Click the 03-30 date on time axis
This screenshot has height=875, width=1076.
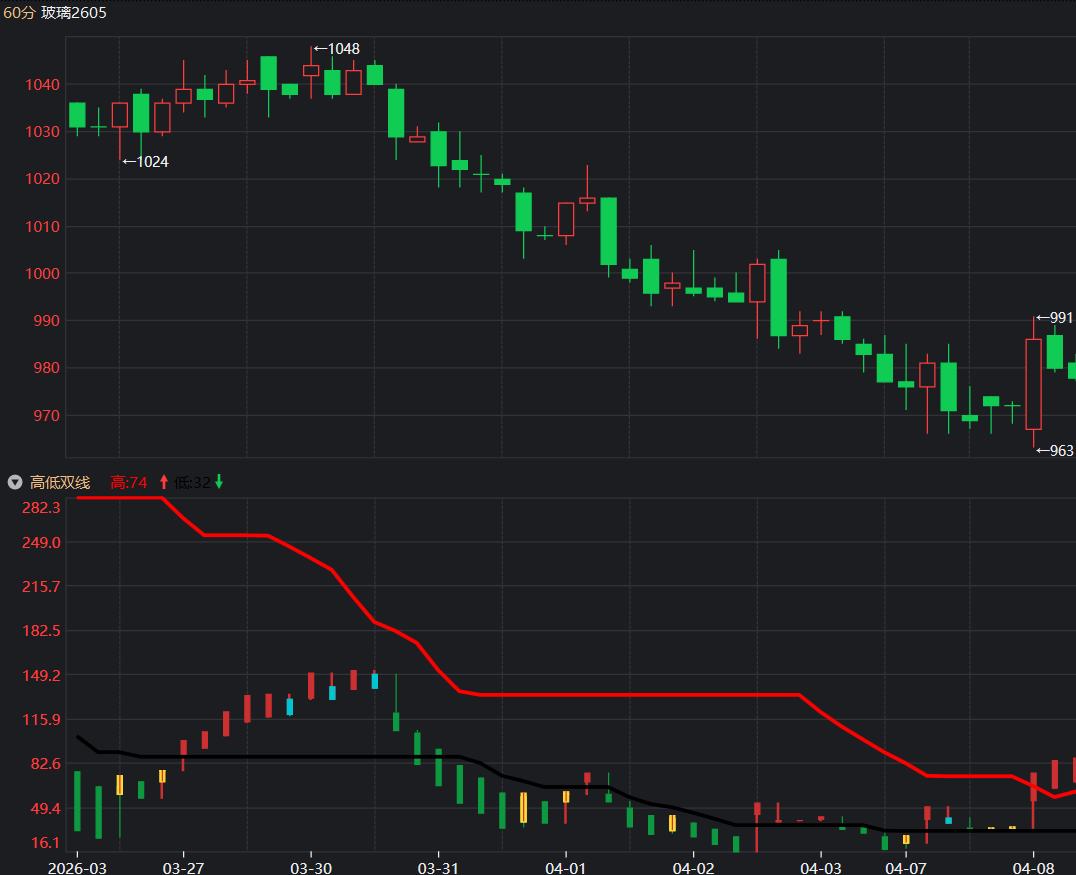pyautogui.click(x=311, y=867)
